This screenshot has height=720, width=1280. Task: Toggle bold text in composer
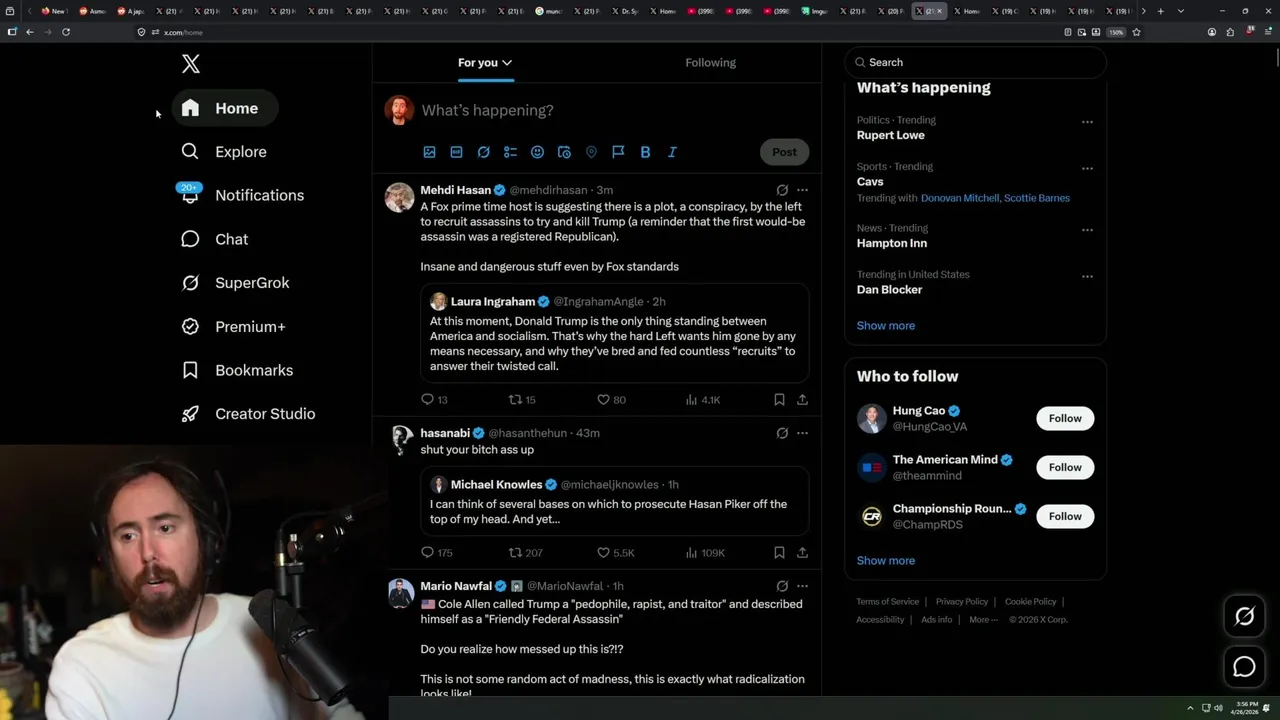point(645,152)
